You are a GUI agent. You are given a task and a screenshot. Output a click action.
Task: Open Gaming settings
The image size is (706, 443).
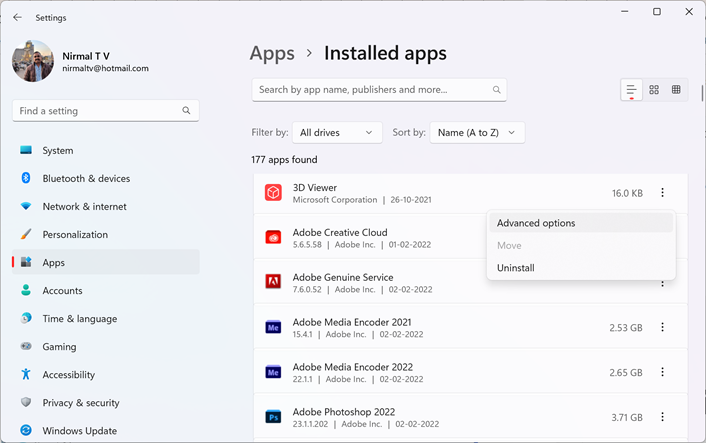click(x=106, y=347)
